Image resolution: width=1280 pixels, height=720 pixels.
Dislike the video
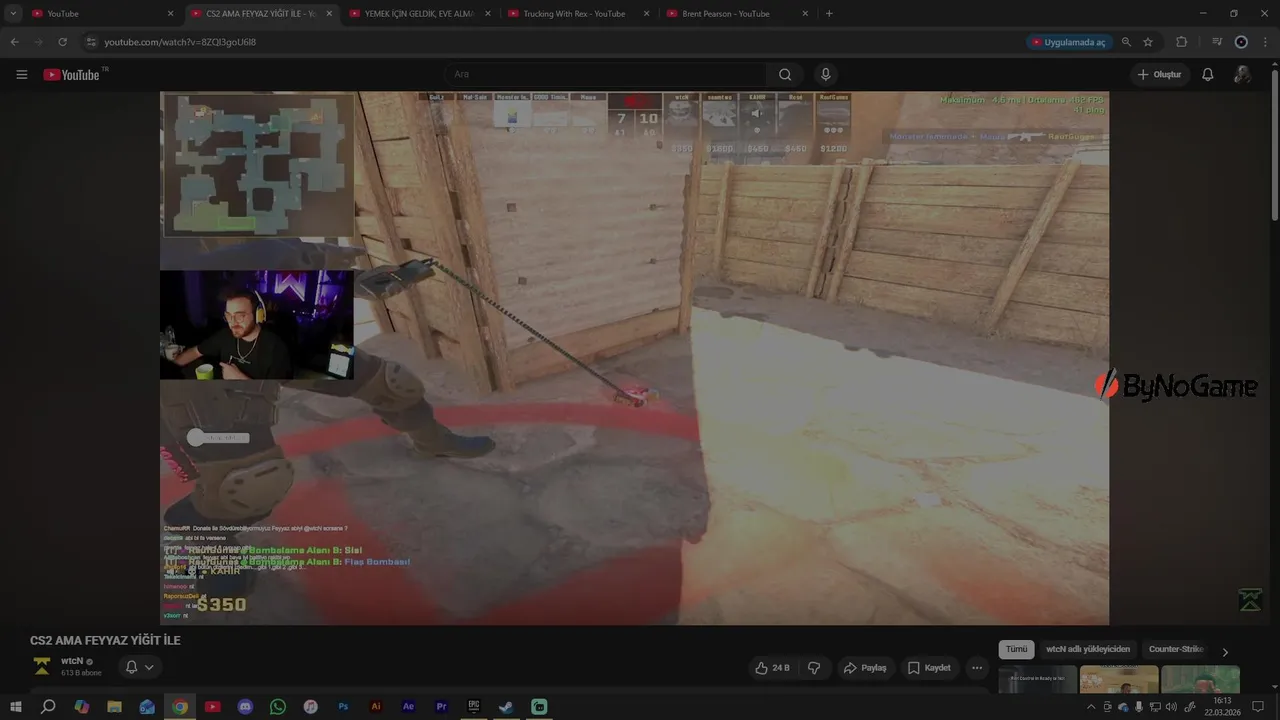pyautogui.click(x=814, y=667)
